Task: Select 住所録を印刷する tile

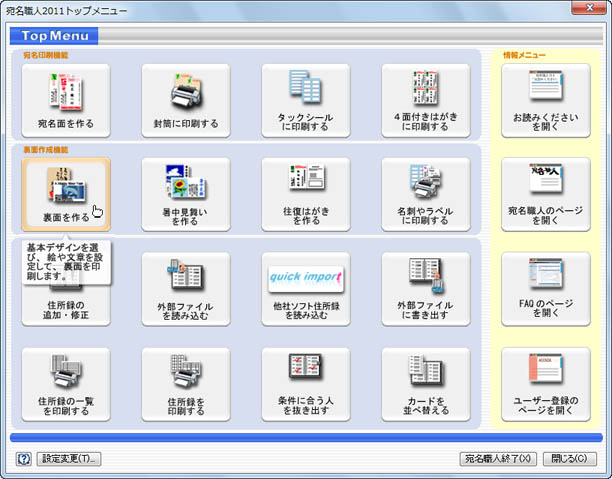Action: [186, 384]
